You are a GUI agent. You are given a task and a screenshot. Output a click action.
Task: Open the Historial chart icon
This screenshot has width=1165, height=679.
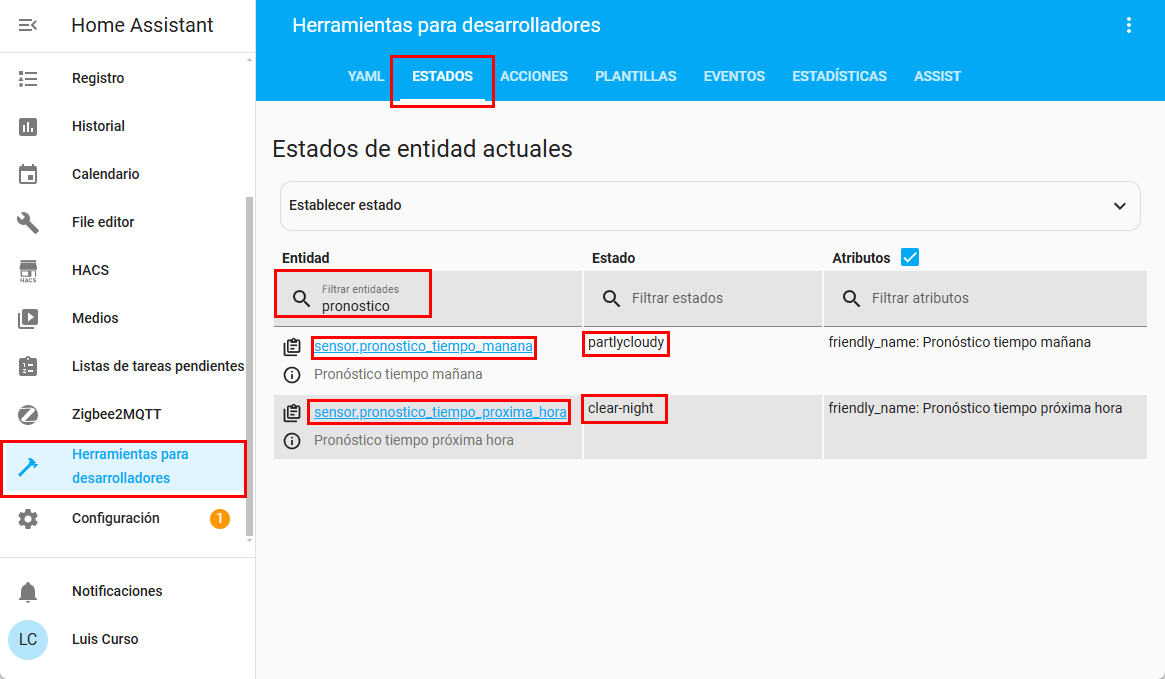27,126
